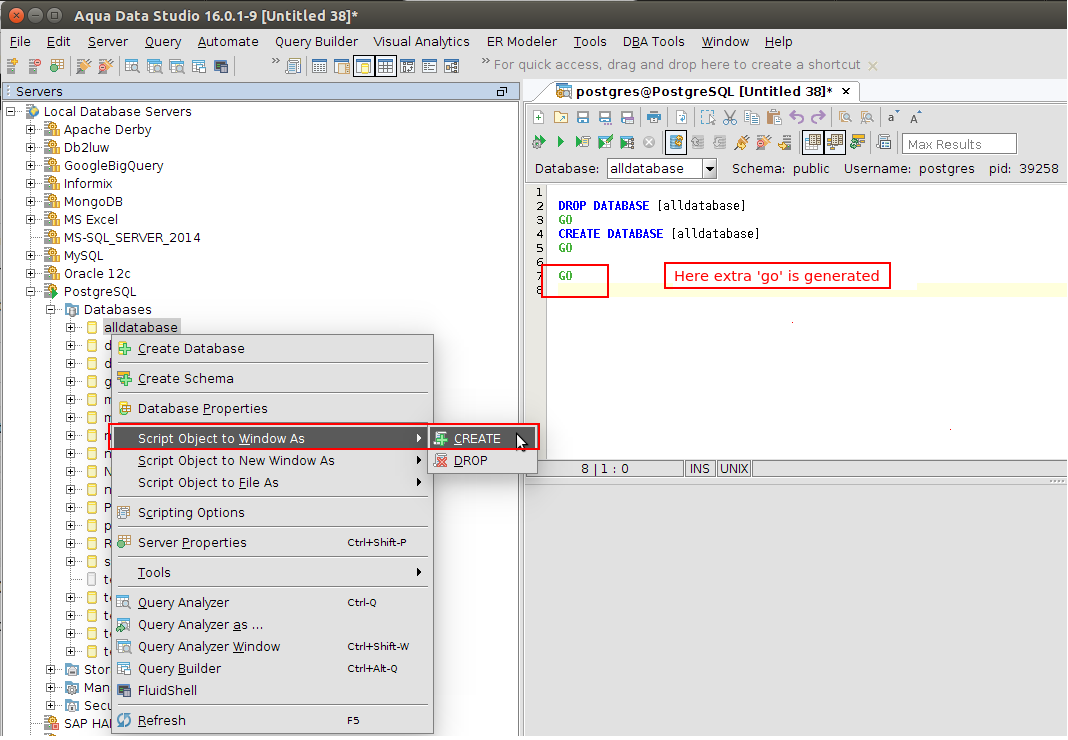Viewport: 1068px width, 740px height.
Task: Collapse Local Database Servers root node
Action: click(10, 111)
